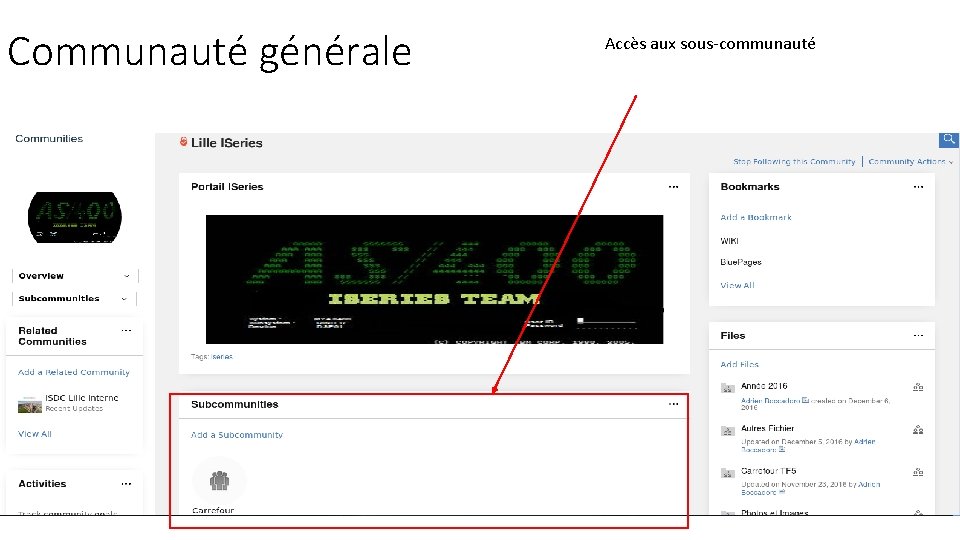Open Subcommunities panel ellipsis menu

click(x=673, y=404)
